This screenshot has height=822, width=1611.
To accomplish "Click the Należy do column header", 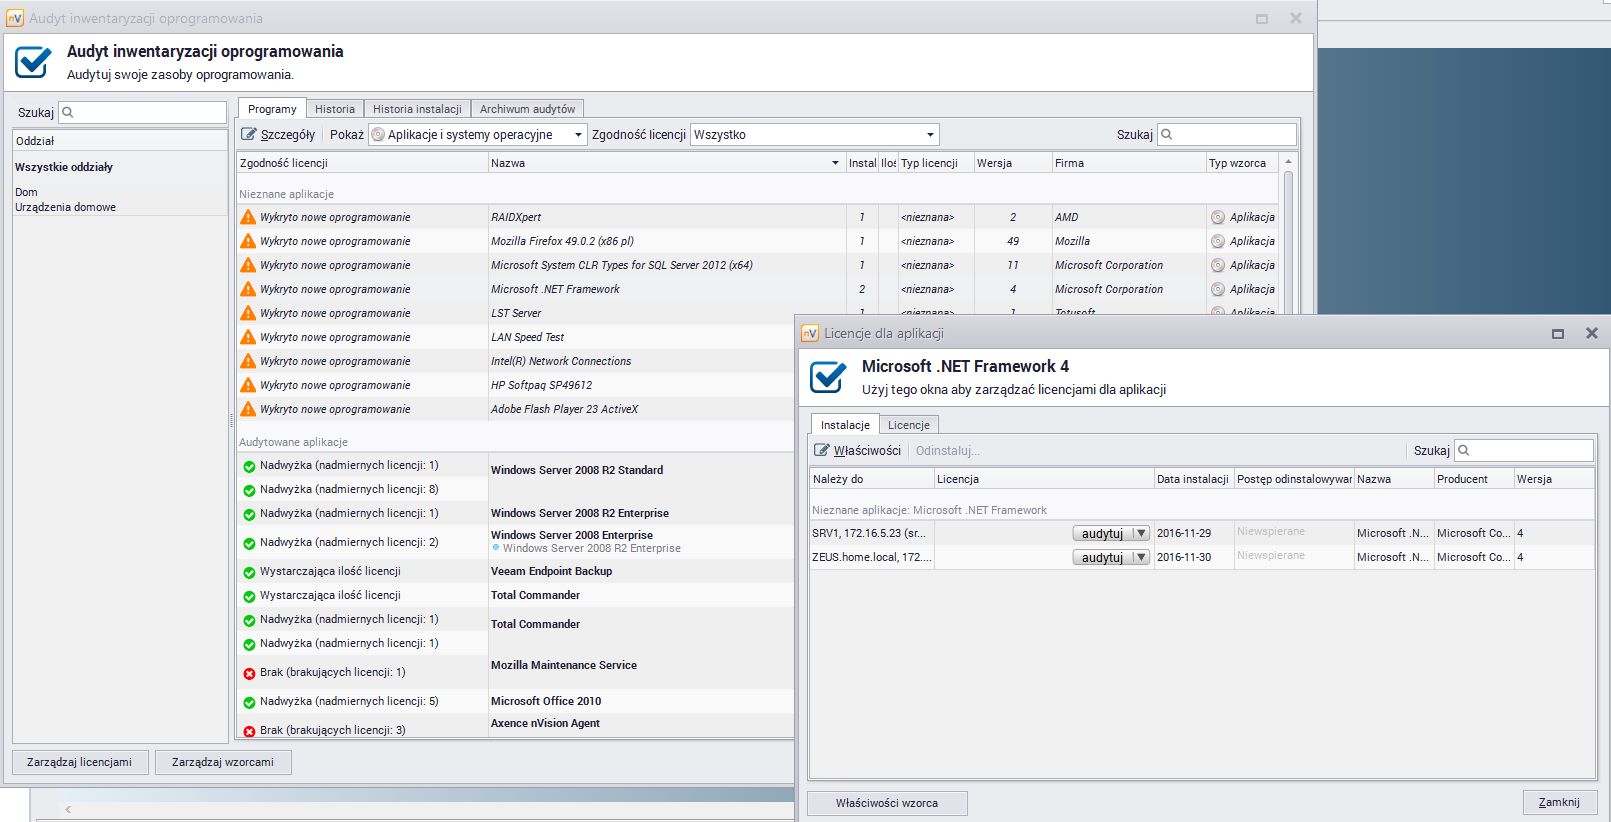I will coord(872,479).
